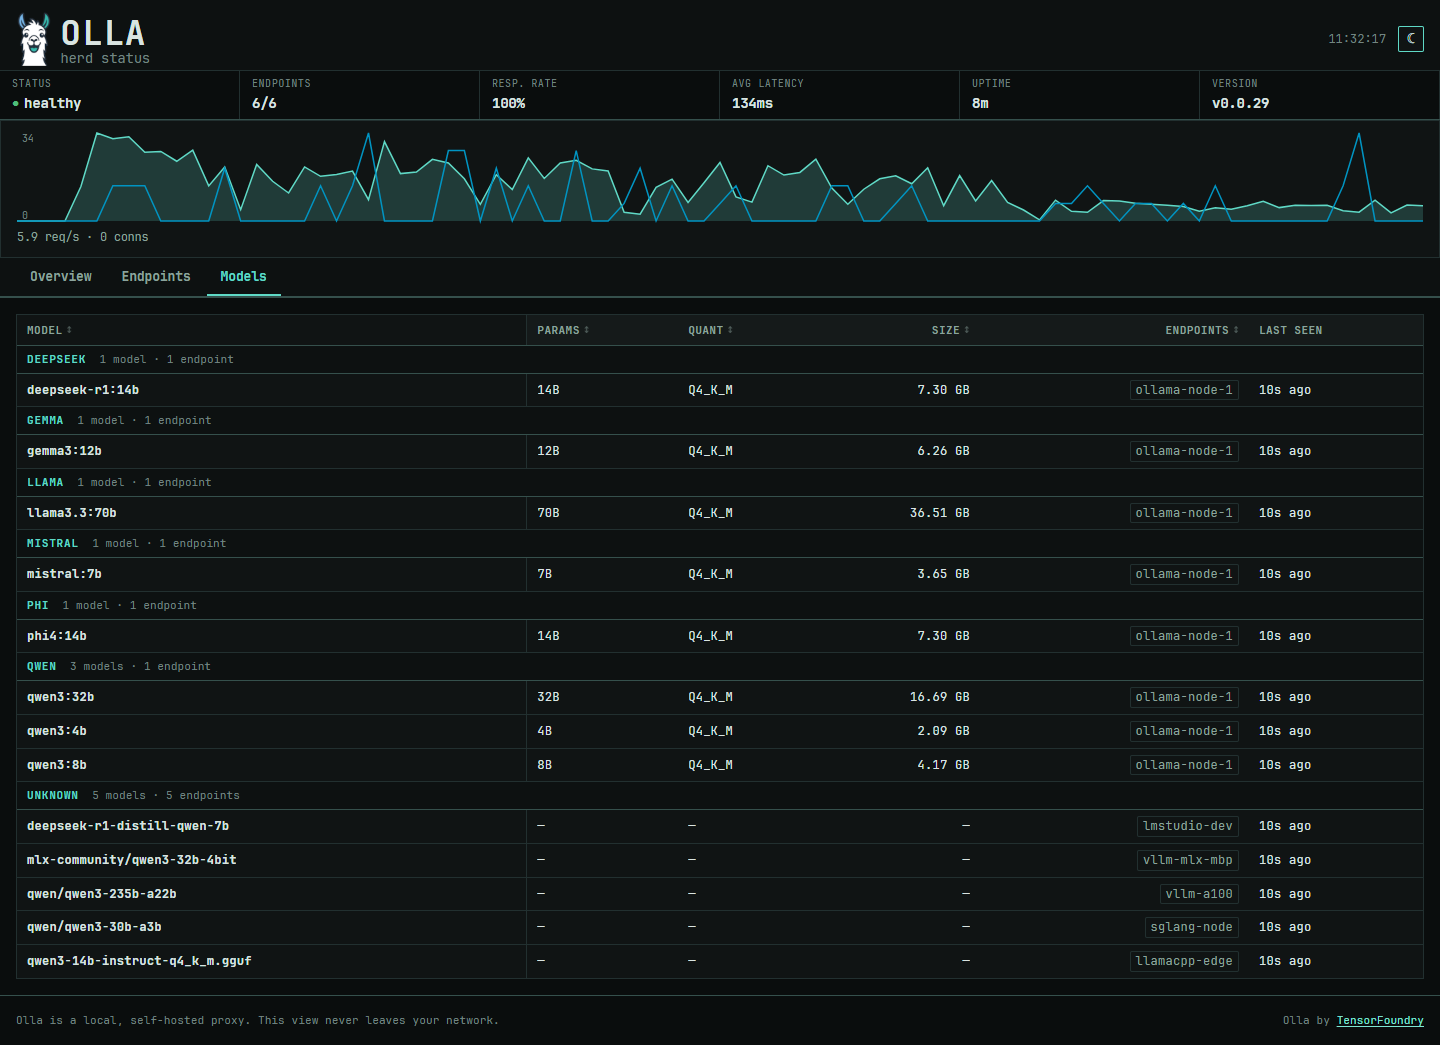The height and width of the screenshot is (1045, 1440).
Task: Click ollama-node-1 tag in phi4:14b row
Action: click(x=1184, y=636)
